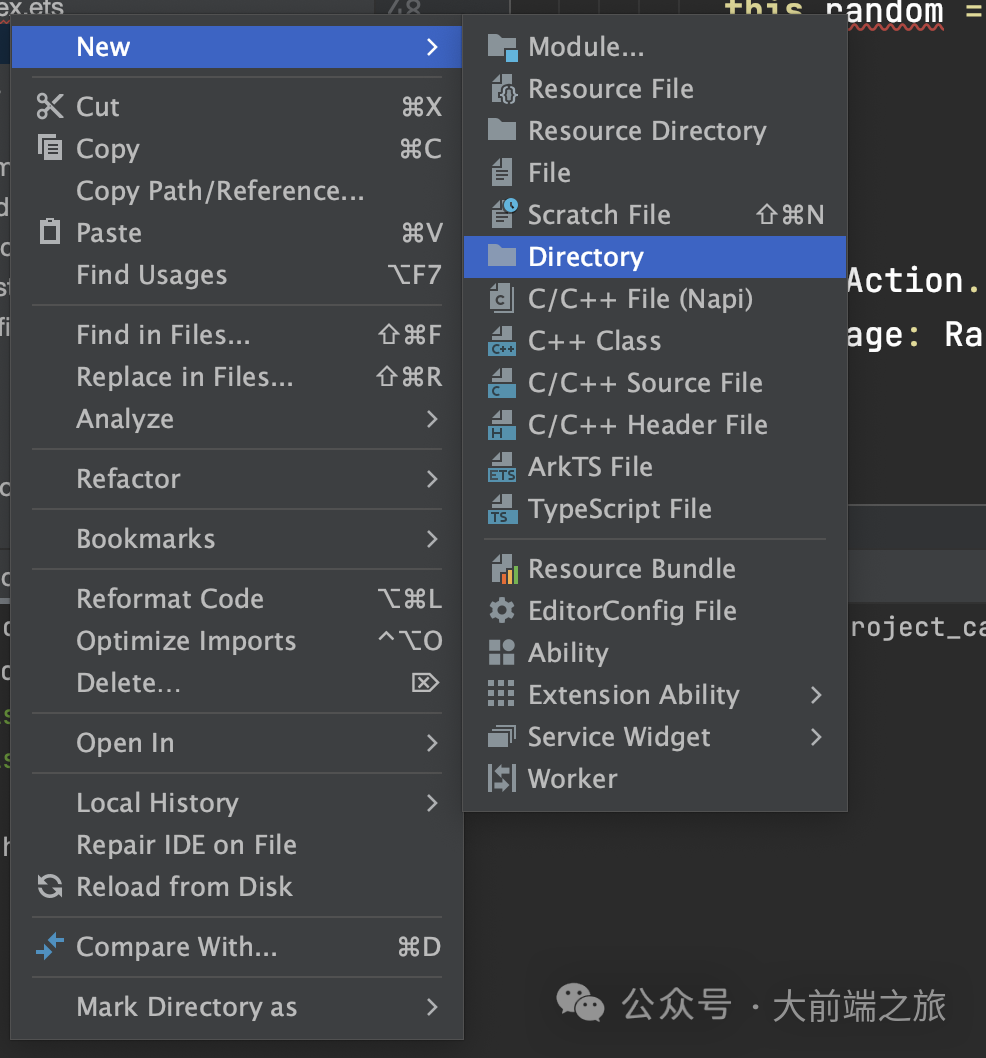The image size is (986, 1058).
Task: Click the Ability grid icon
Action: click(x=502, y=653)
